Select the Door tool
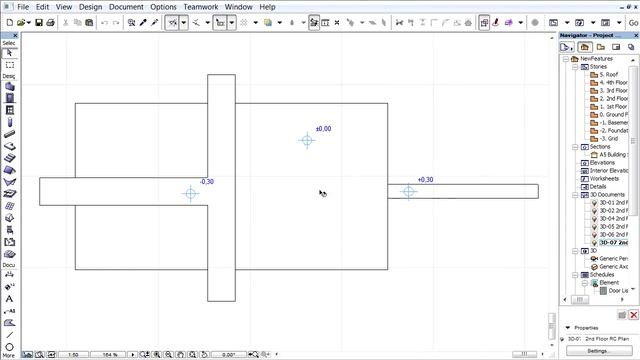The width and height of the screenshot is (640, 360). [x=9, y=98]
